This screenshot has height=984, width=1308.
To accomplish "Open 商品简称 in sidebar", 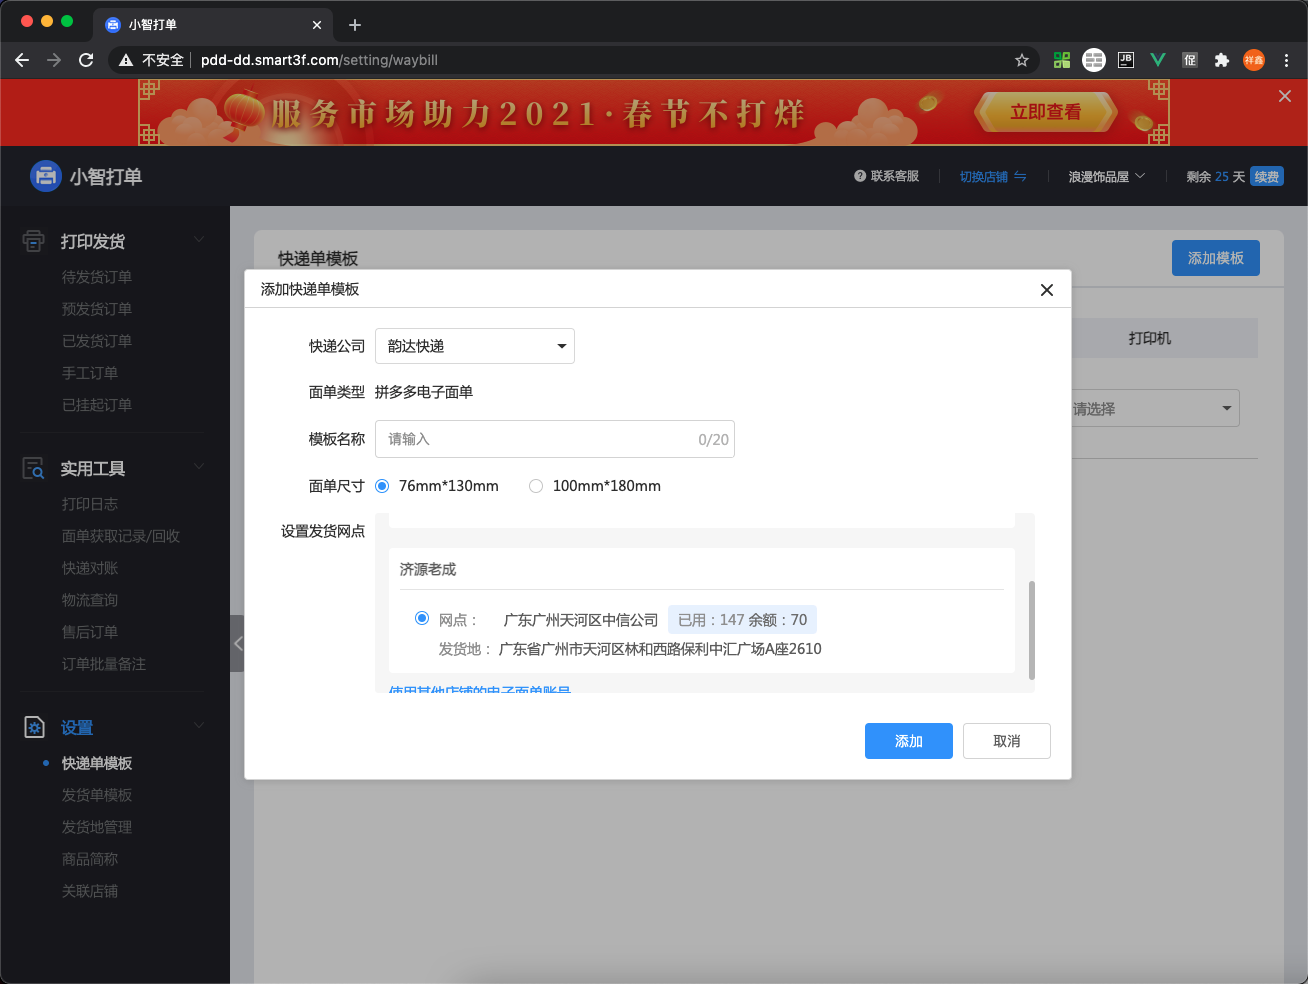I will (x=90, y=859).
